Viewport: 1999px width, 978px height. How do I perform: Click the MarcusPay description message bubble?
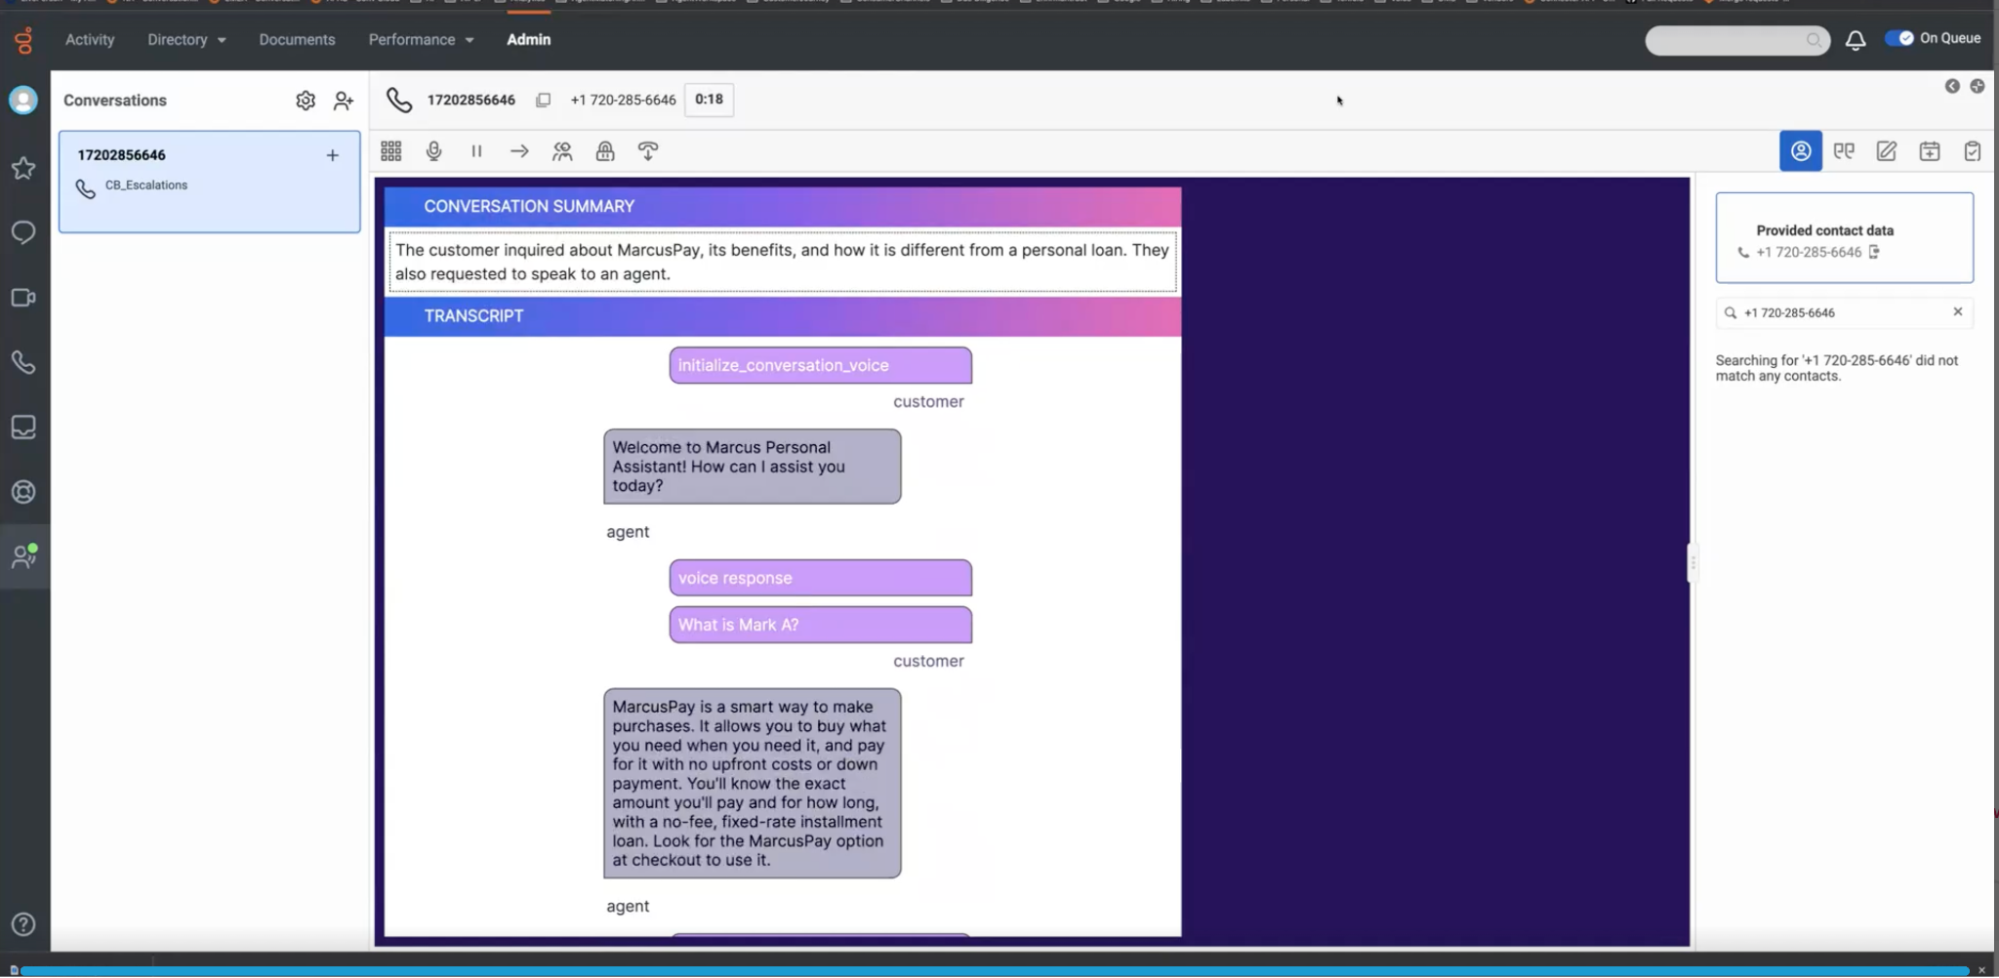[x=752, y=783]
